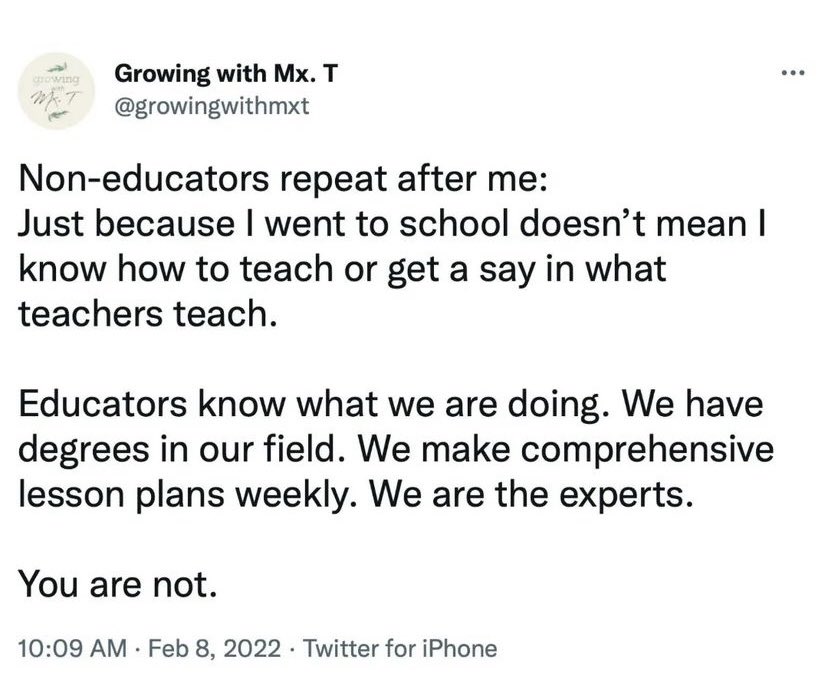Click the line starting 'Just because I went'
Image resolution: width=828 pixels, height=696 pixels.
[391, 223]
